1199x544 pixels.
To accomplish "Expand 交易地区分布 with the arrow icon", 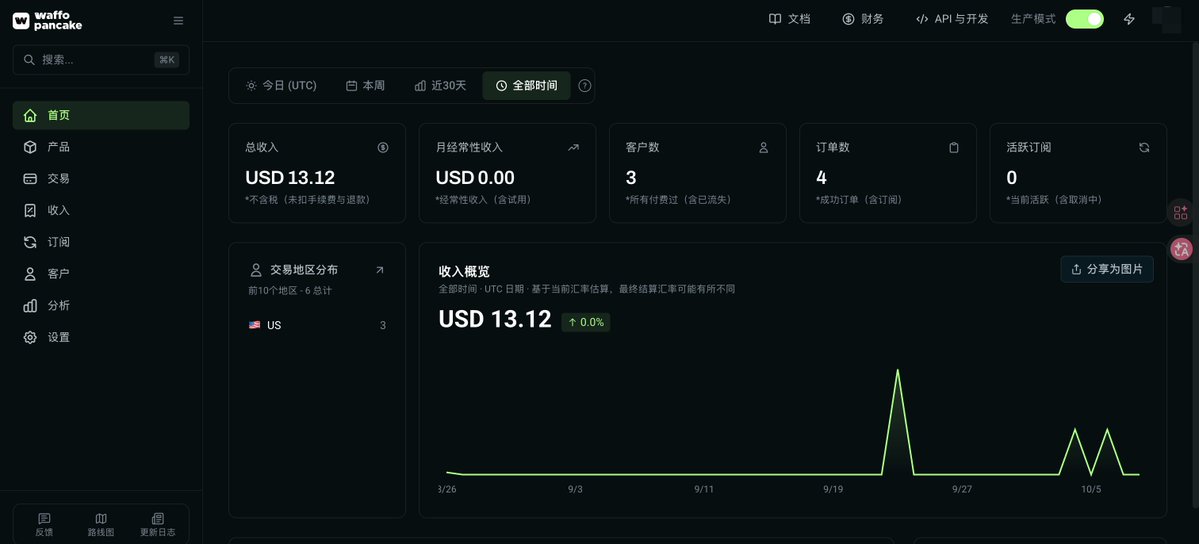I will pos(380,270).
